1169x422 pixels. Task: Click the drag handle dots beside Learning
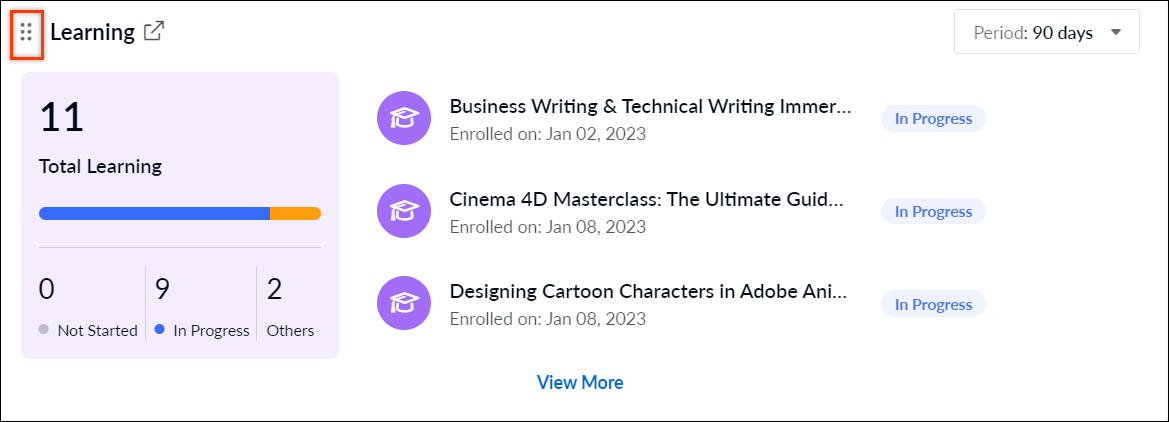pos(26,32)
